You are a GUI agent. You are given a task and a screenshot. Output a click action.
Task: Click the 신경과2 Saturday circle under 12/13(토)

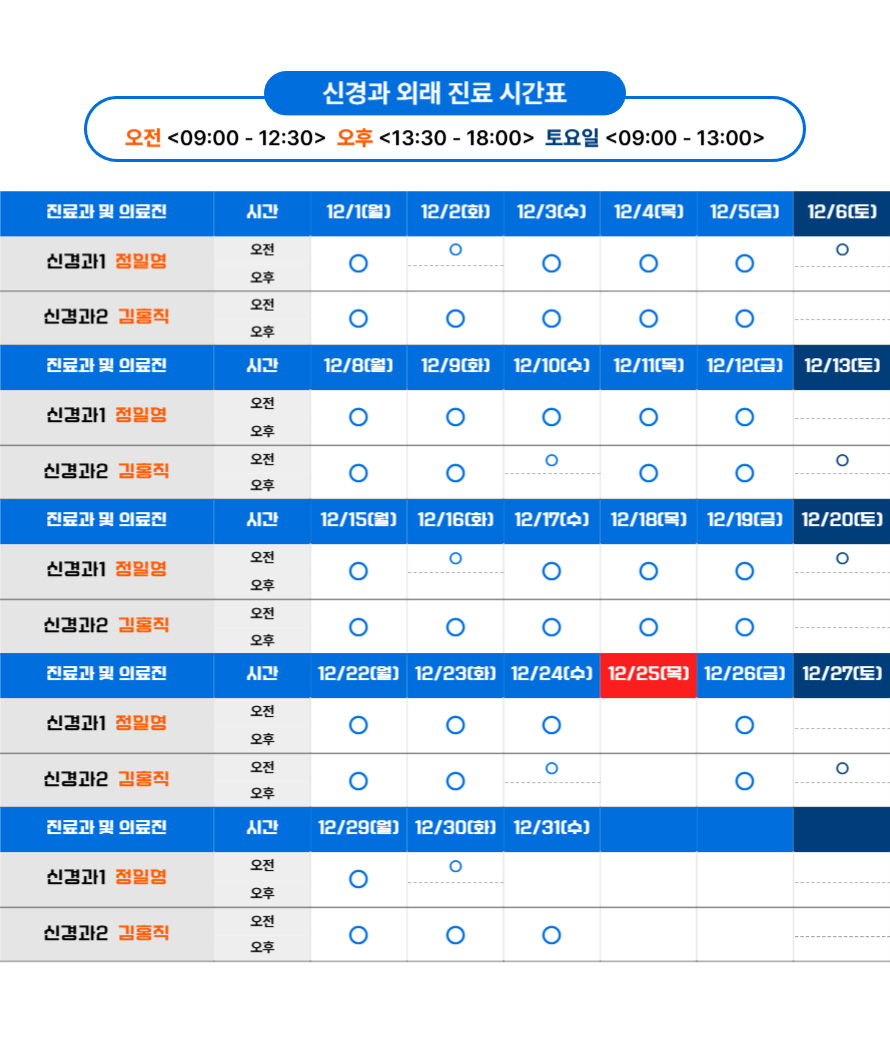pos(842,460)
